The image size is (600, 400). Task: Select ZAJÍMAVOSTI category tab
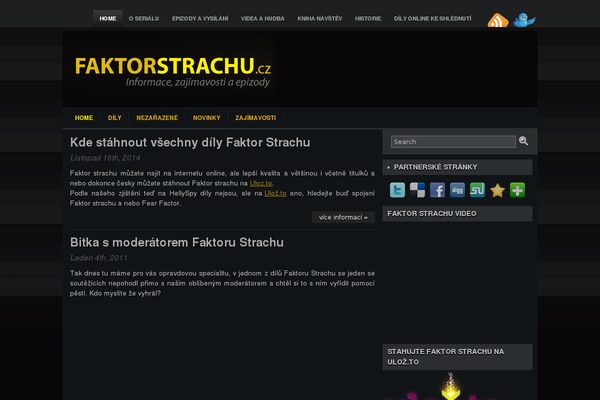(x=256, y=118)
